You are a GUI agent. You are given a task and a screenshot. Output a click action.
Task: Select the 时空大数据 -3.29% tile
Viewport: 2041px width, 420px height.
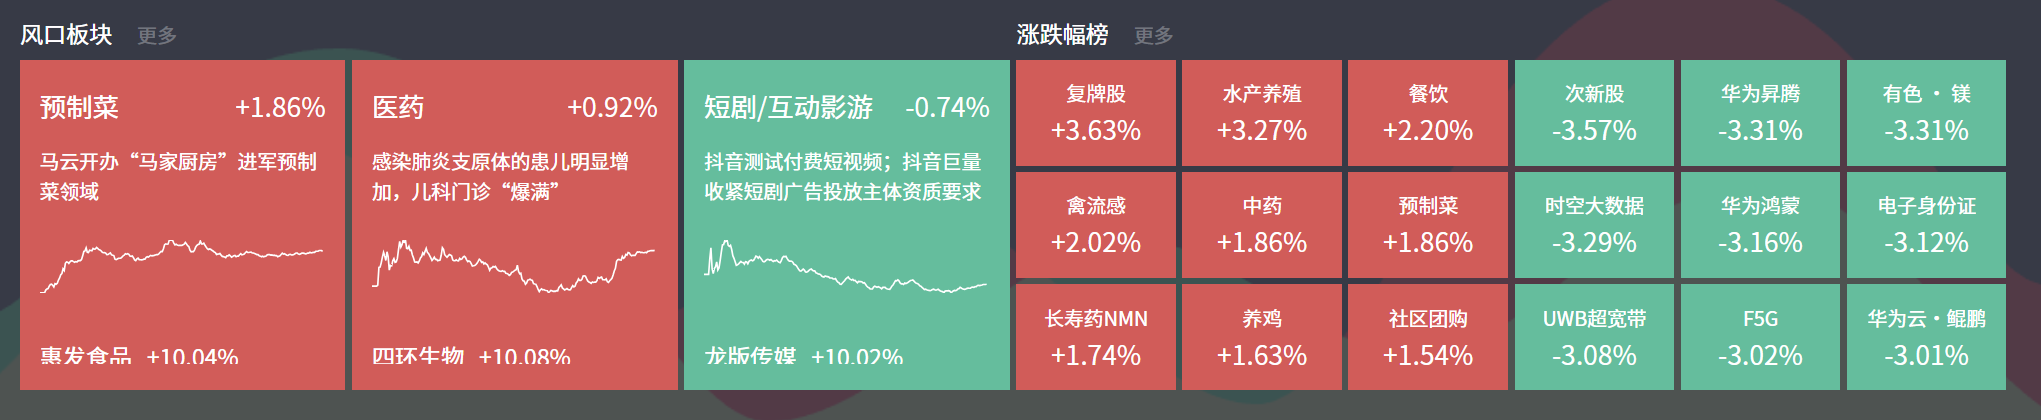tap(1594, 225)
